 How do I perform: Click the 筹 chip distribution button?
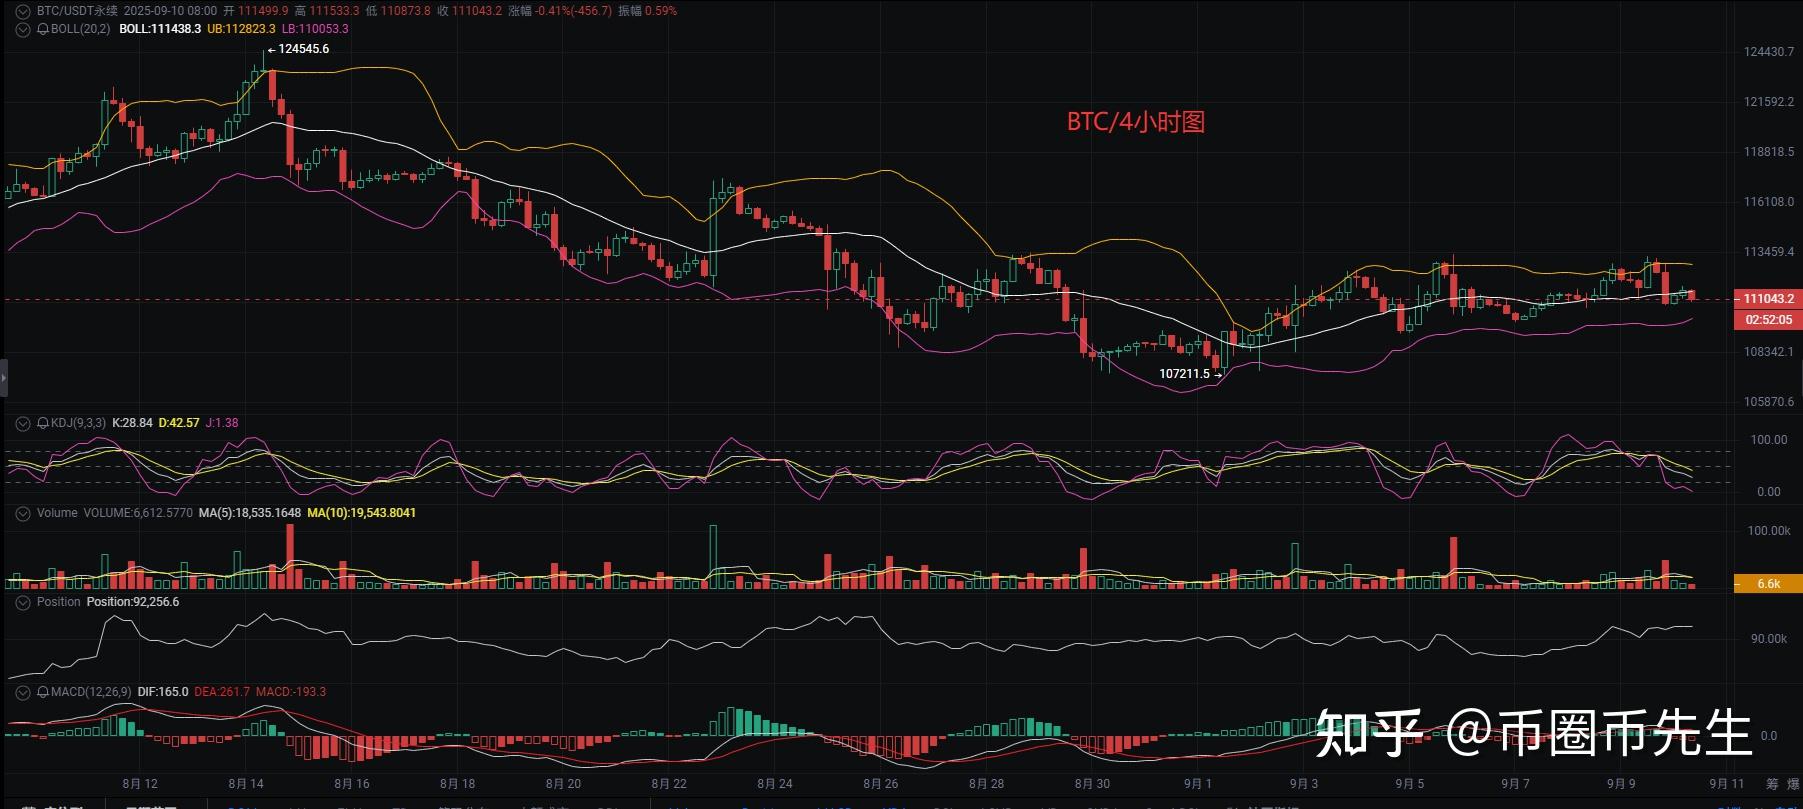pyautogui.click(x=1772, y=784)
